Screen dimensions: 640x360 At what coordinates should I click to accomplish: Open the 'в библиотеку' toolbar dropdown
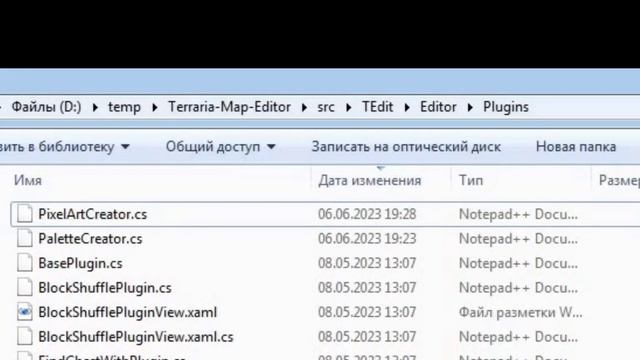click(x=65, y=147)
